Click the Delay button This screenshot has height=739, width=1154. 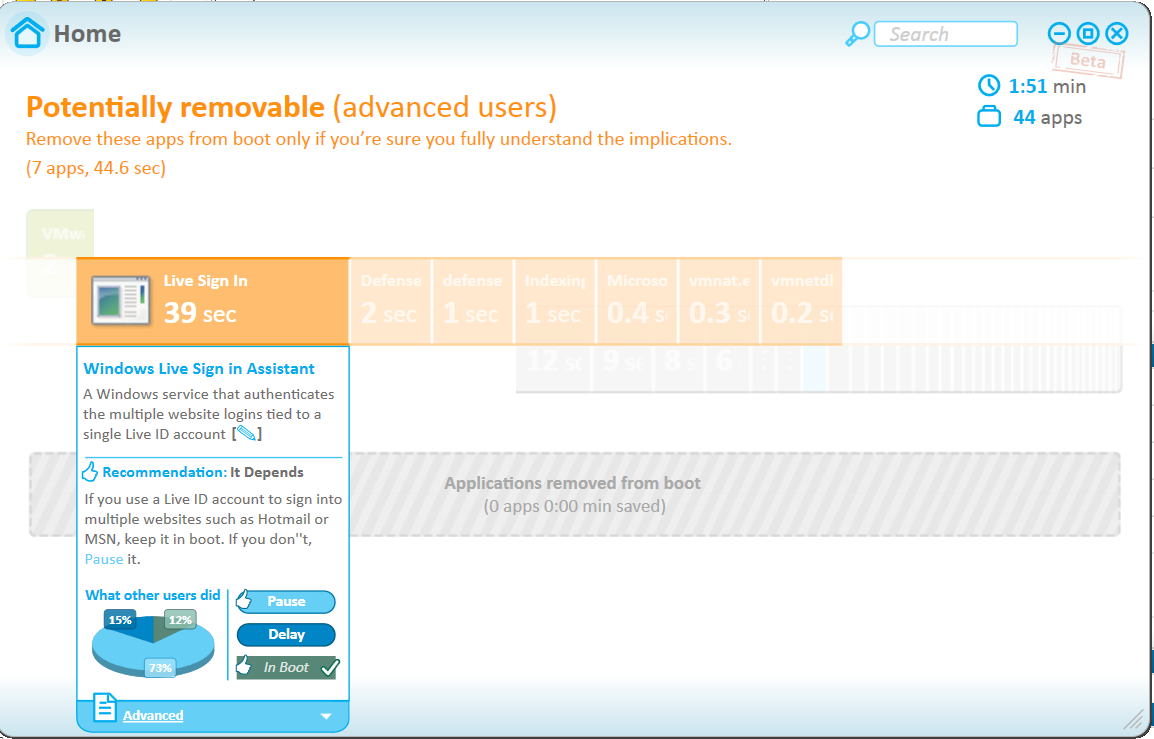click(x=286, y=634)
